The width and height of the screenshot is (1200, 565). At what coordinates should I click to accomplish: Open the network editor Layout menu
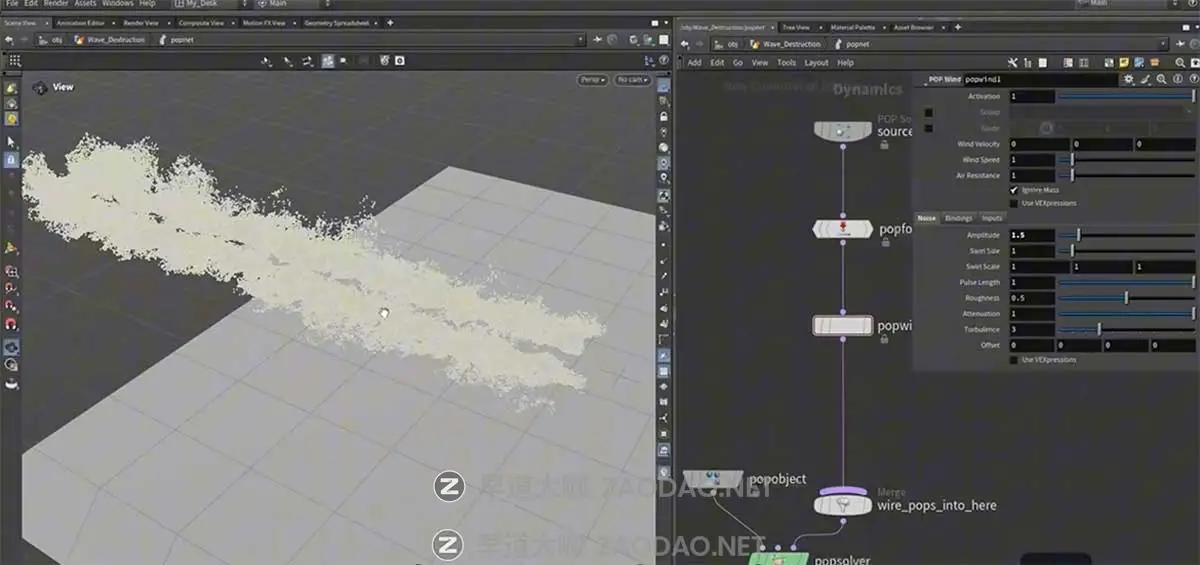click(816, 62)
